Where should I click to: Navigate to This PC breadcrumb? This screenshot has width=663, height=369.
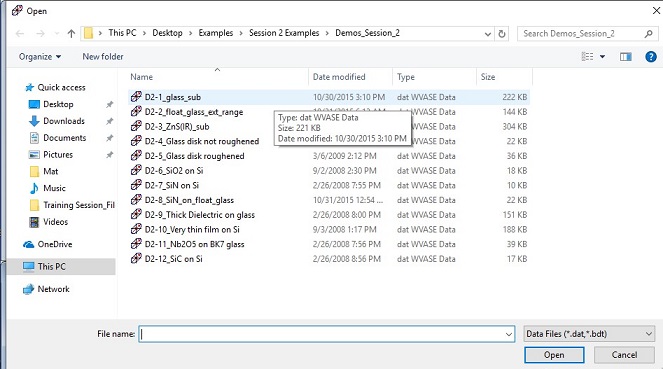pyautogui.click(x=122, y=33)
